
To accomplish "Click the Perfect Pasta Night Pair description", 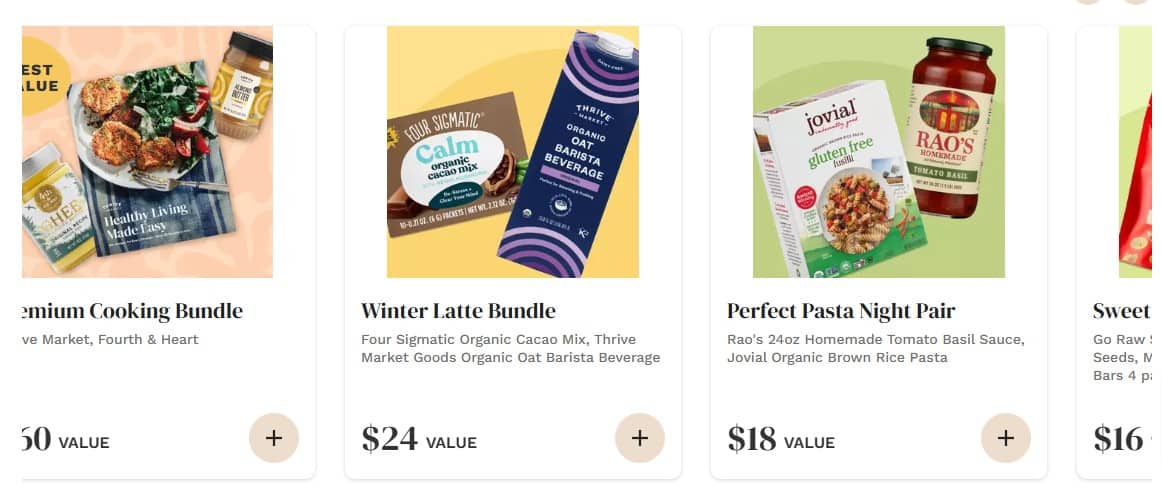I will pyautogui.click(x=876, y=349).
